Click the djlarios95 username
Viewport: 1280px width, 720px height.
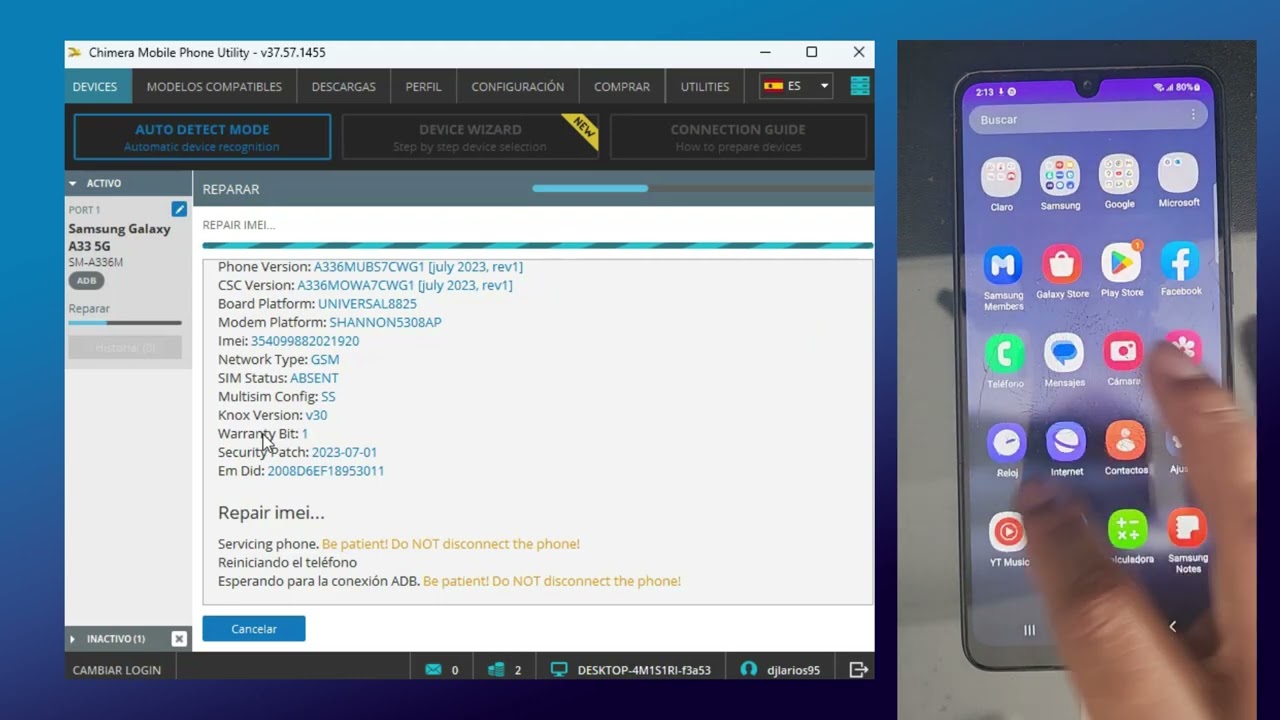click(793, 670)
